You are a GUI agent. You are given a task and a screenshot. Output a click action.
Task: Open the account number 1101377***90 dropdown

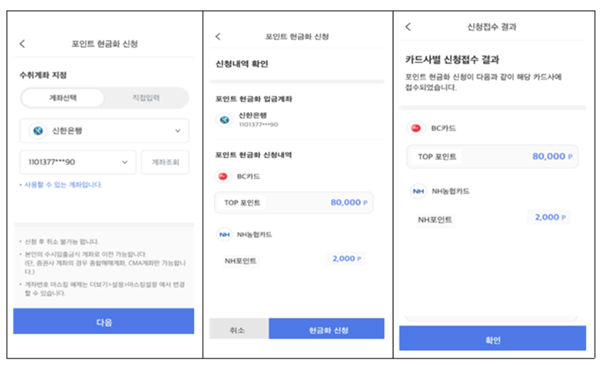click(78, 162)
